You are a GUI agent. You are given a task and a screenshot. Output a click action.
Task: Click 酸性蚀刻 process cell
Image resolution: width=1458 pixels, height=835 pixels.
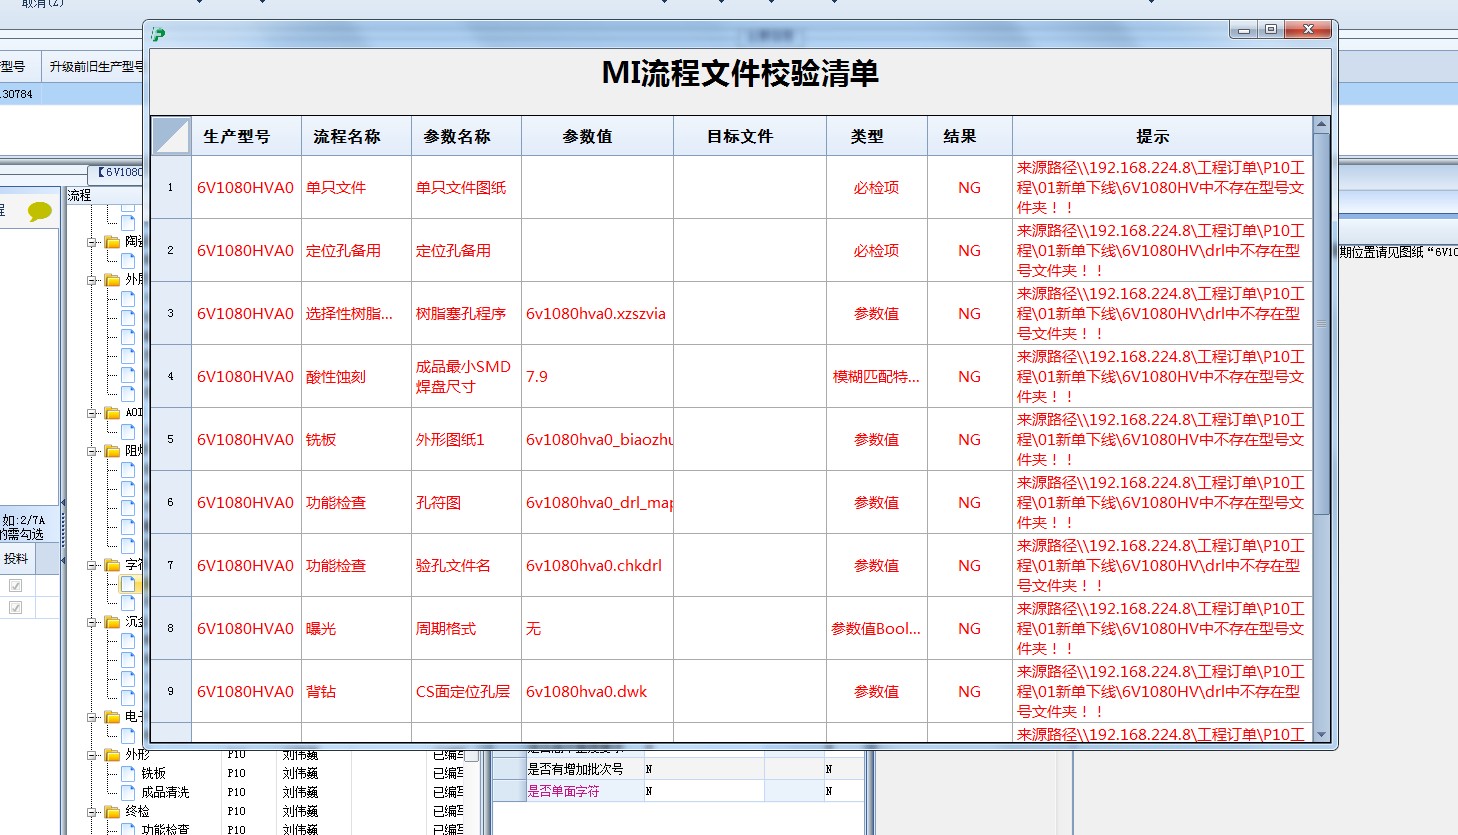tap(356, 376)
